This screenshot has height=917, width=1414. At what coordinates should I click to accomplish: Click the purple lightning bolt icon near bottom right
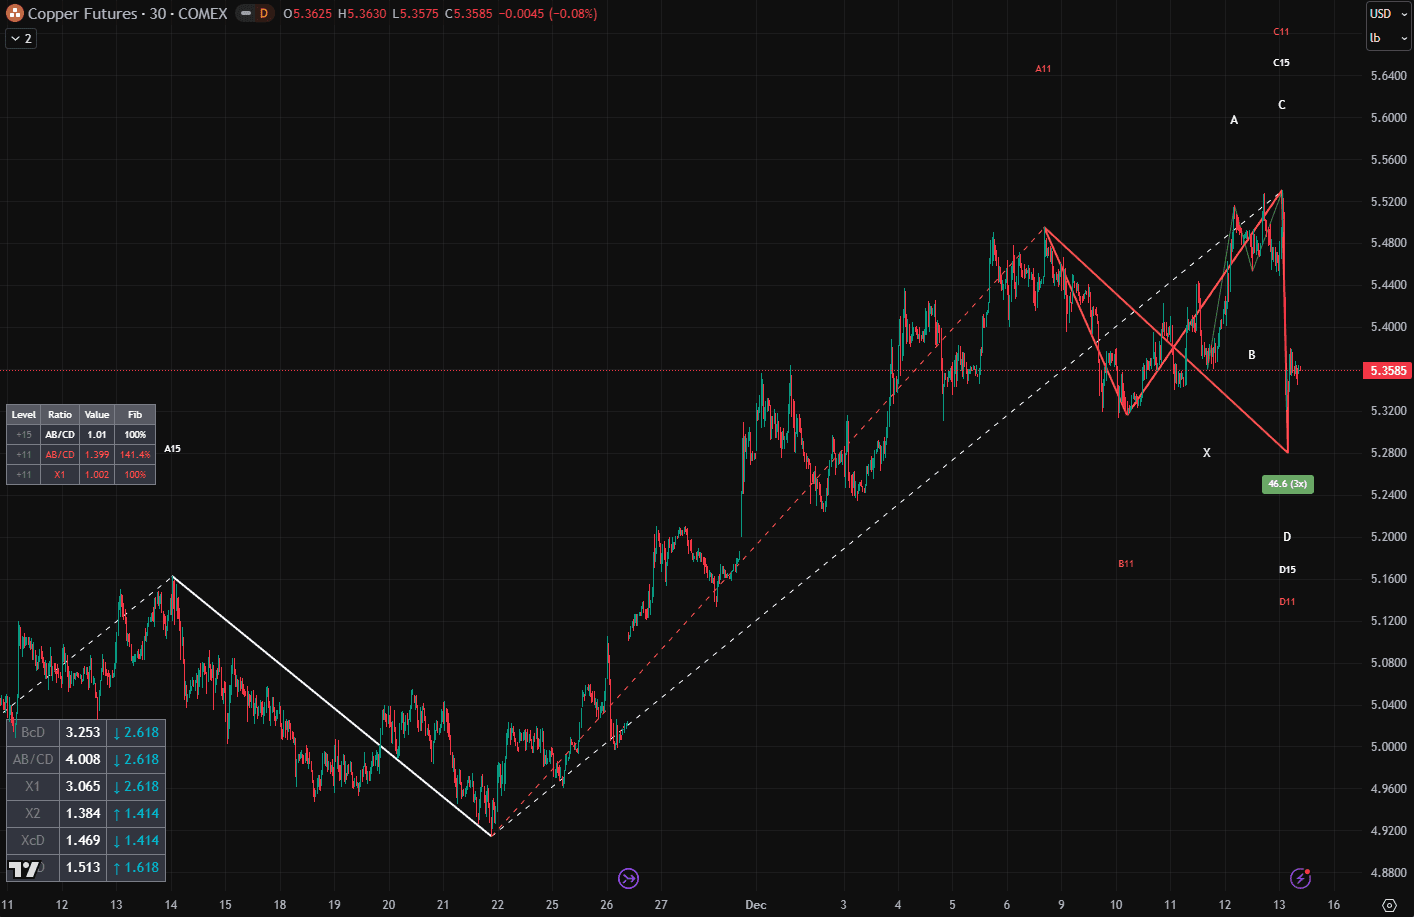[x=1301, y=878]
